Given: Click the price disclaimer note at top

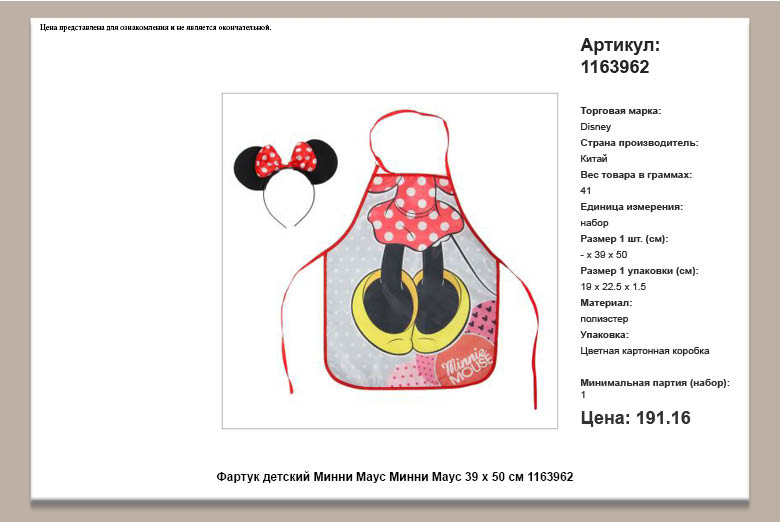Looking at the screenshot, I should (x=156, y=27).
